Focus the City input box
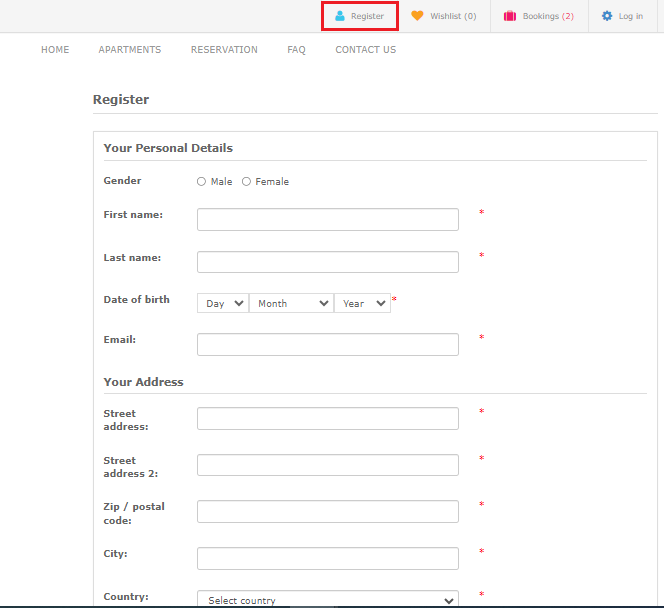Viewport: 664px width, 608px height. pyautogui.click(x=327, y=558)
